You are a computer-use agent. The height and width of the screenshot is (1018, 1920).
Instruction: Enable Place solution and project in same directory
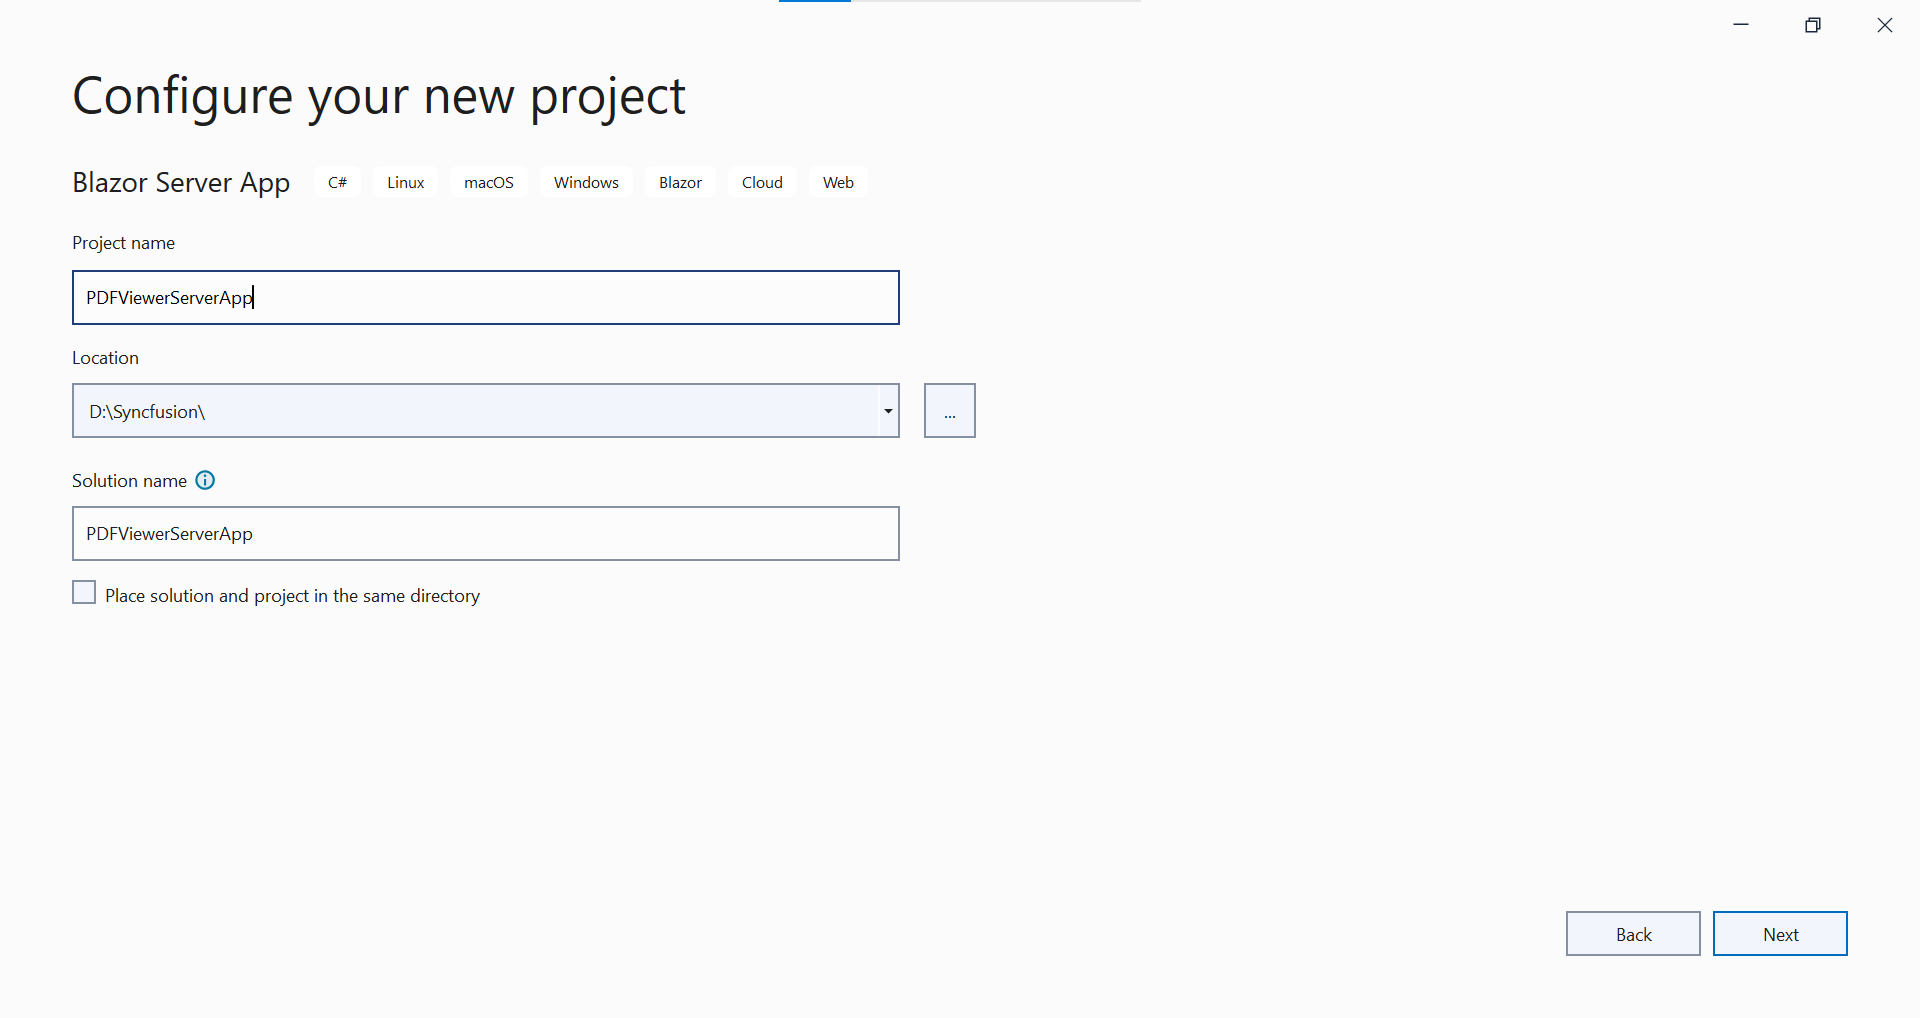pyautogui.click(x=84, y=592)
